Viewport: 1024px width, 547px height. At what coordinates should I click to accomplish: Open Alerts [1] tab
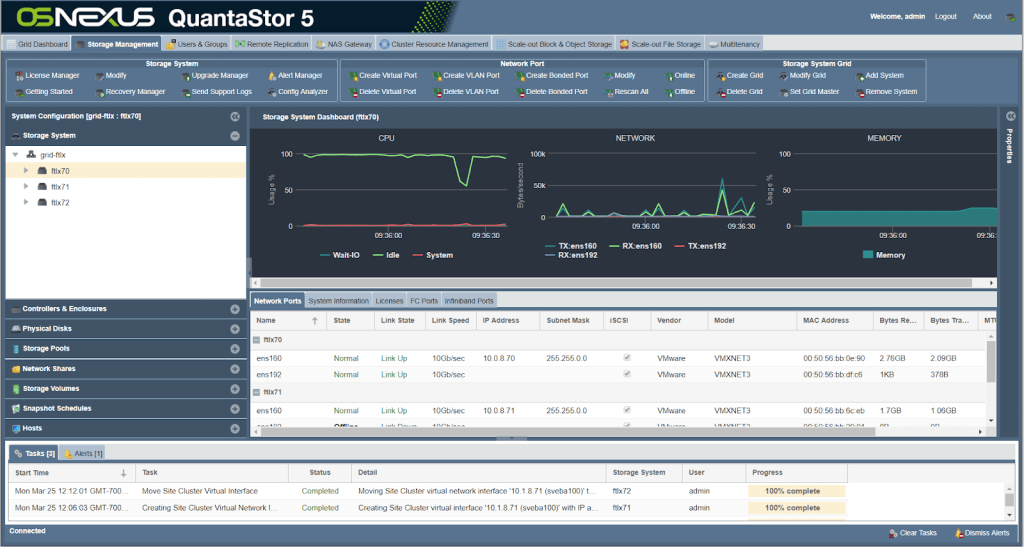click(83, 453)
